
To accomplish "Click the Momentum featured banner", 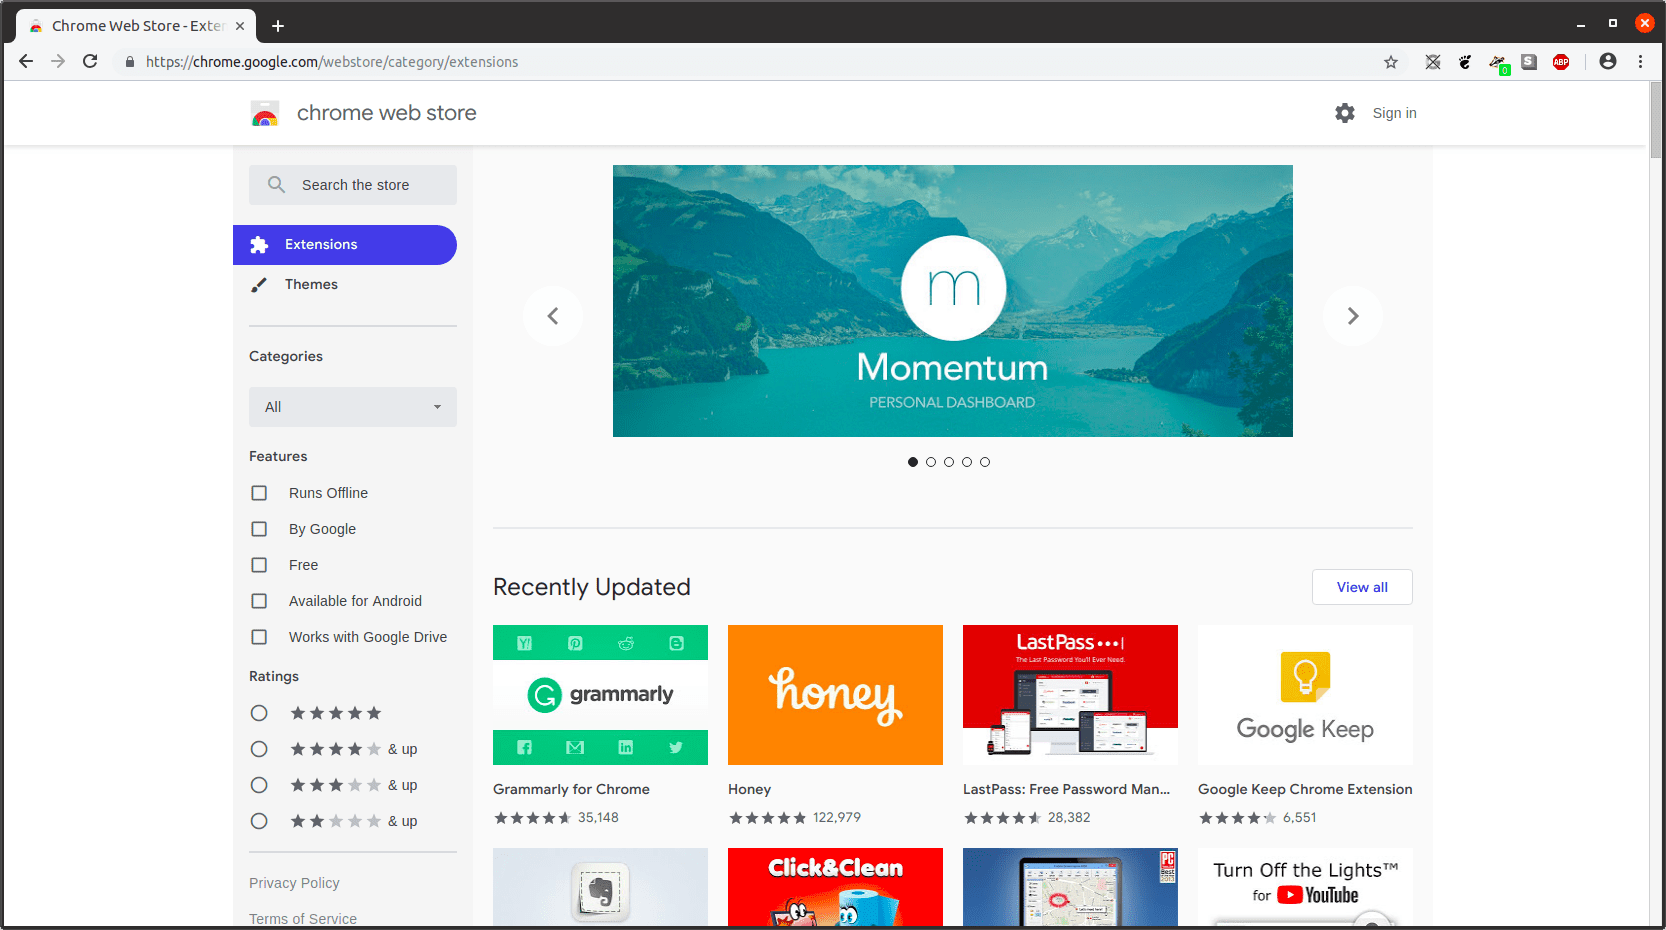I will coord(953,301).
